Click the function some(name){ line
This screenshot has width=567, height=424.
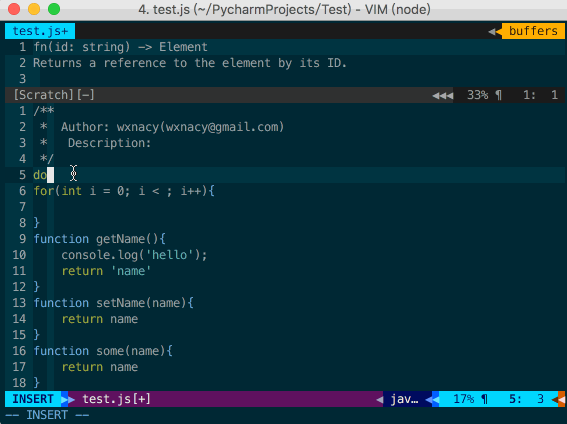point(103,351)
